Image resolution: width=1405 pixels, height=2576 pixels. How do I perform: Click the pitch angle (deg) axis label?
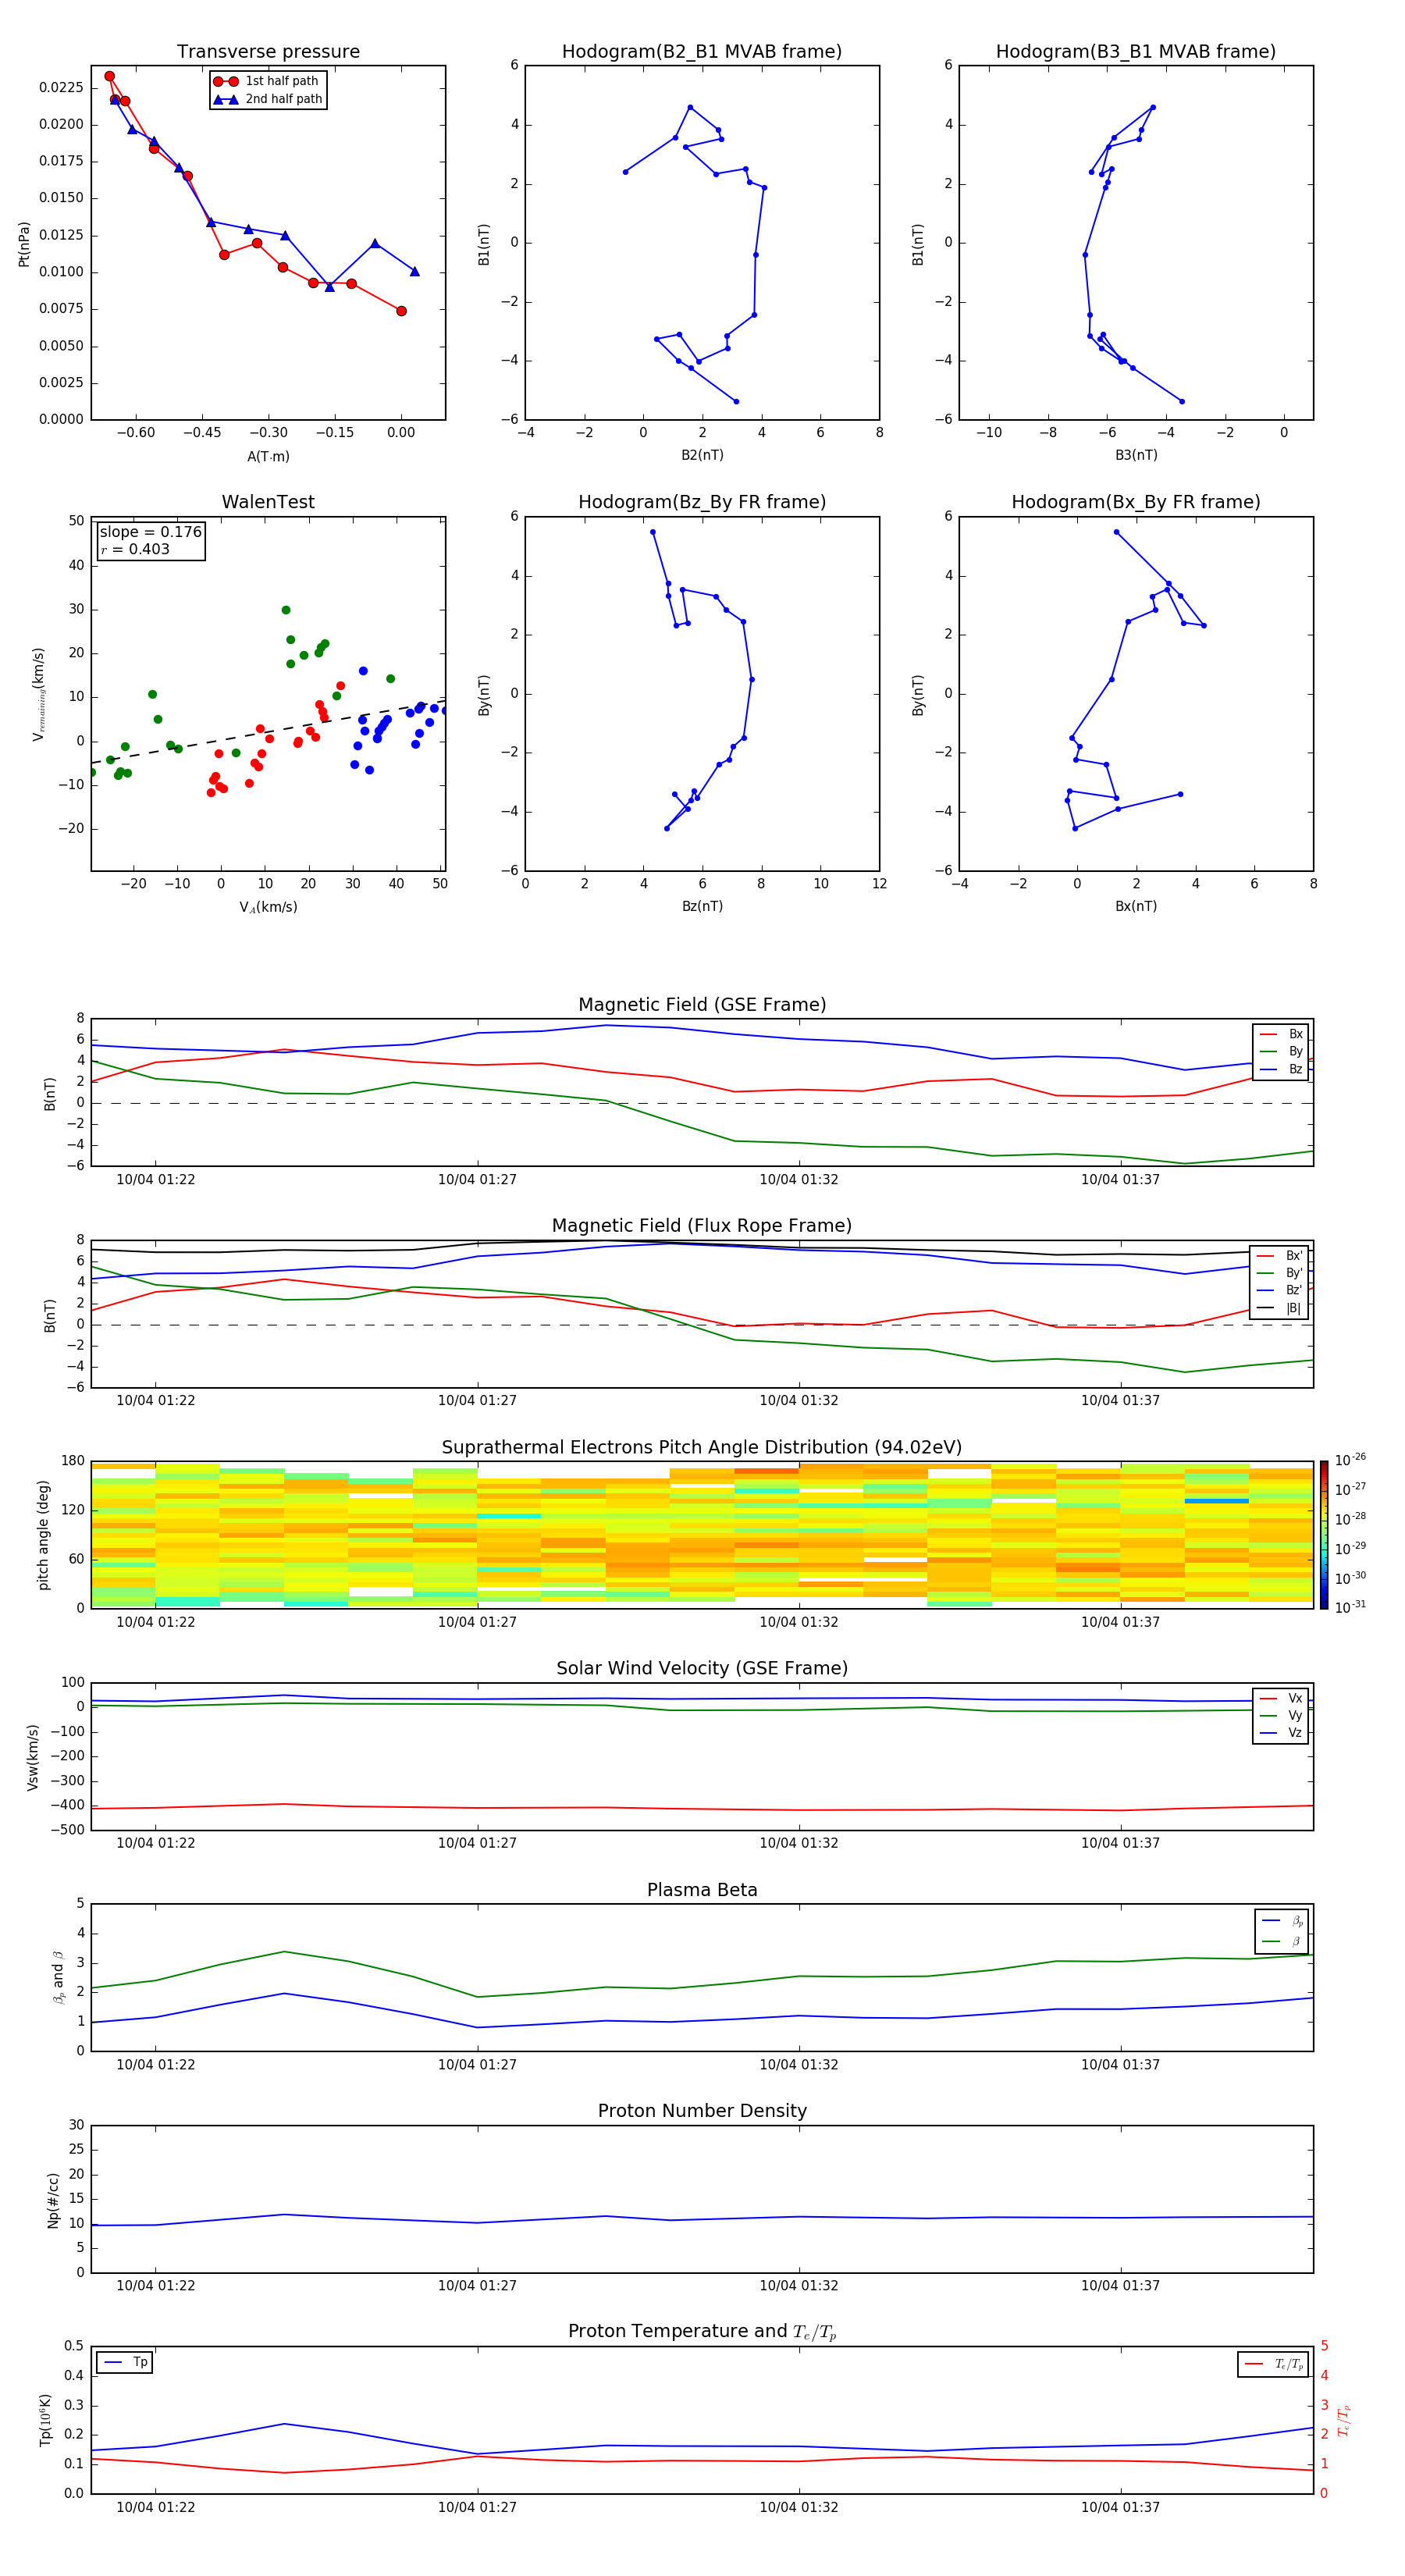click(43, 1535)
